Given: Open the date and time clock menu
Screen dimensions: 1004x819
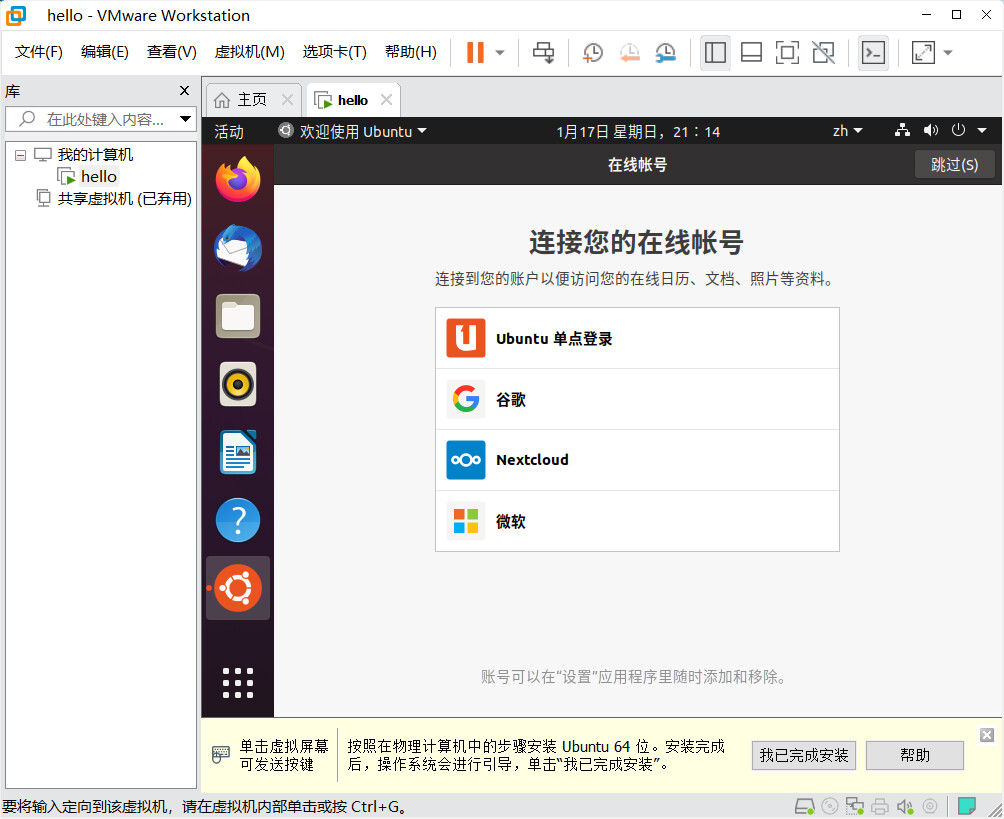Looking at the screenshot, I should click(638, 132).
